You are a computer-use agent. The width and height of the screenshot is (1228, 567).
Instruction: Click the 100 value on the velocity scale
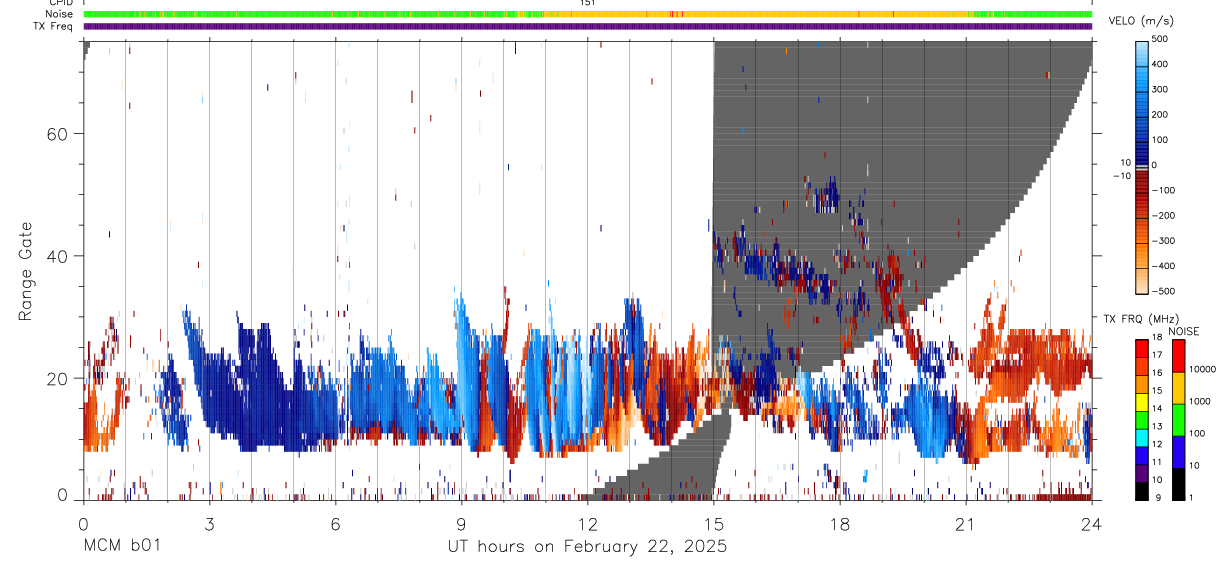click(x=1160, y=140)
